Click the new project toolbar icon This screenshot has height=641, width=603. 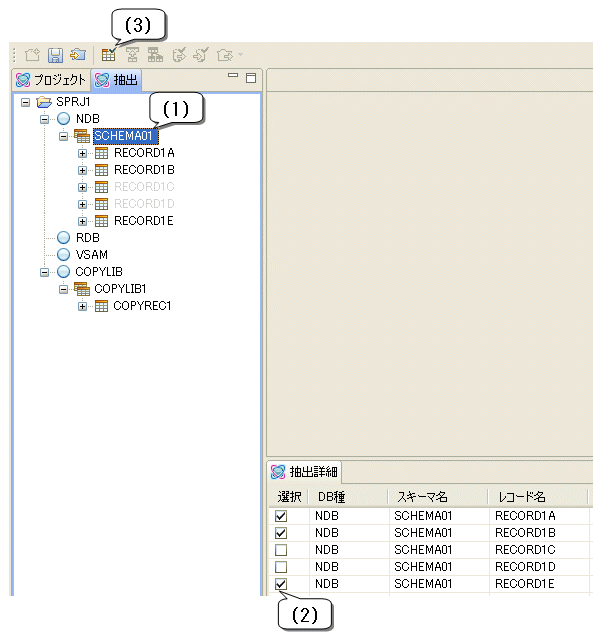(x=32, y=55)
